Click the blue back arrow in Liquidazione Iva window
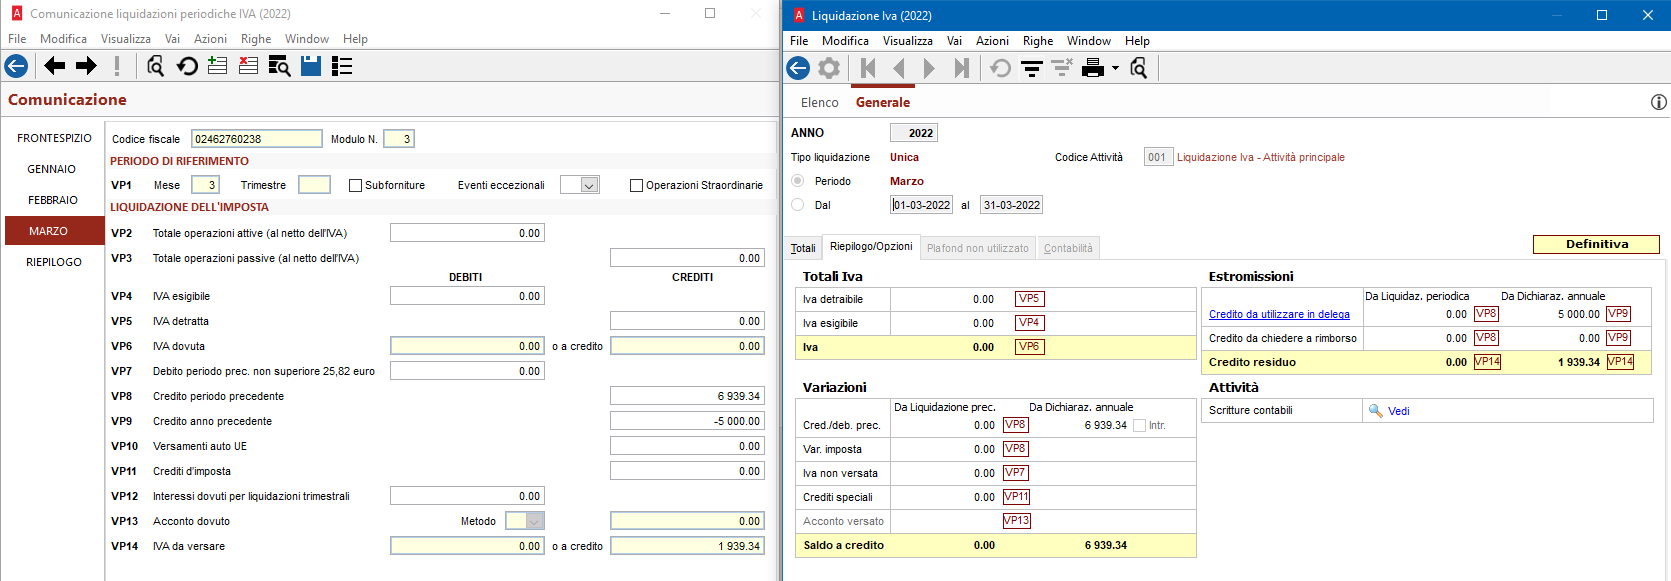Viewport: 1671px width, 581px height. click(798, 68)
